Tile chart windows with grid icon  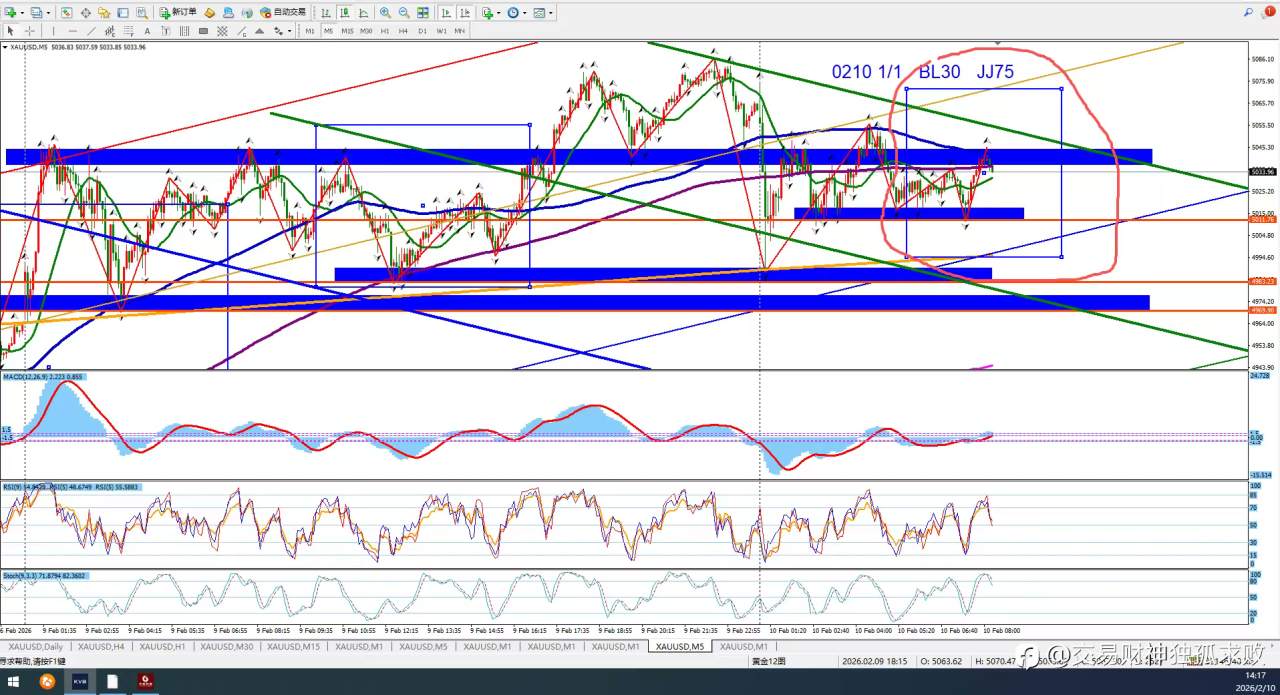click(x=423, y=13)
